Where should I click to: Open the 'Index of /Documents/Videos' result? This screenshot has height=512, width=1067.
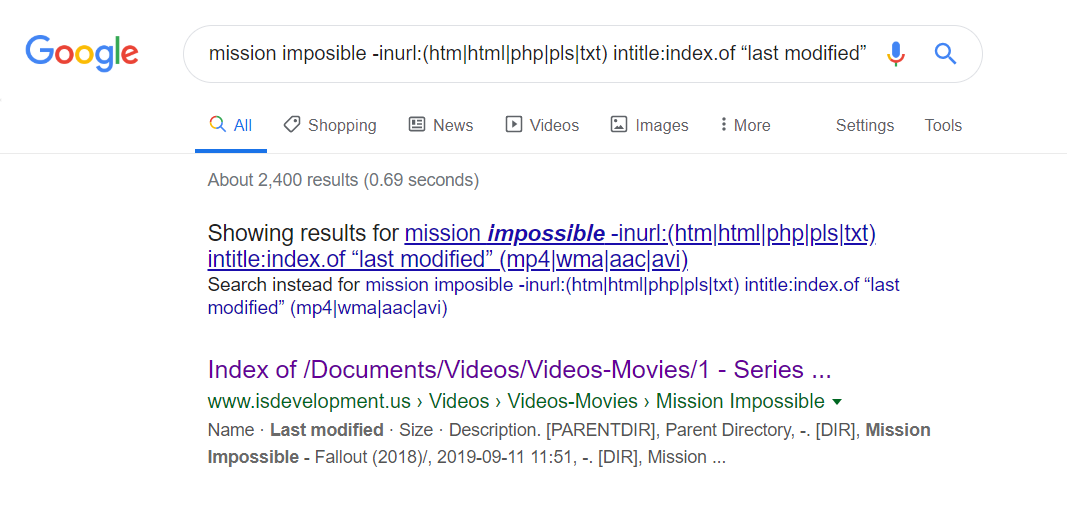519,370
